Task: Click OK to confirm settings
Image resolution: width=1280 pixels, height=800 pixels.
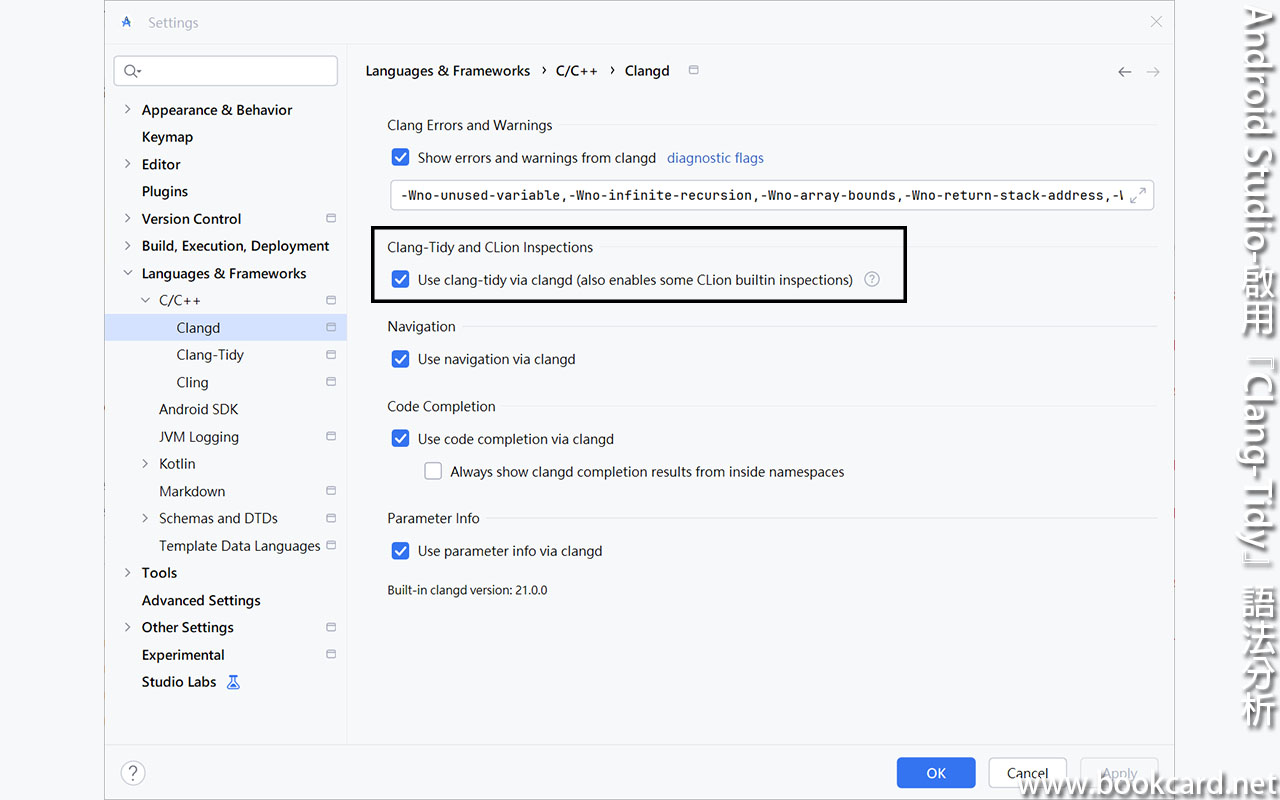Action: pos(936,773)
